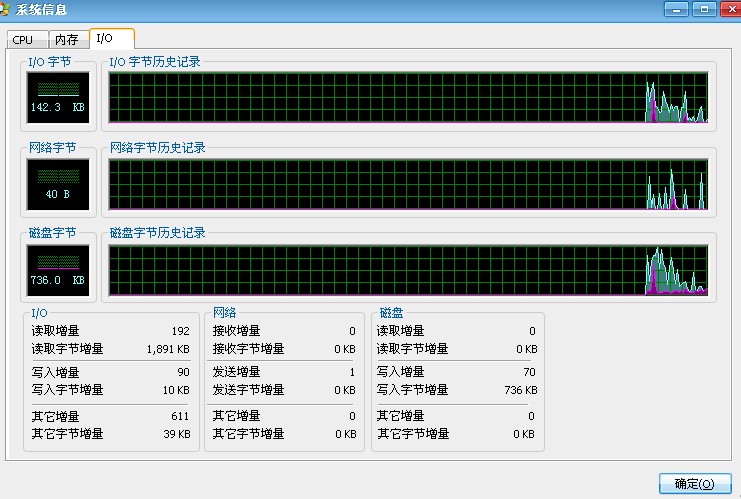Viewport: 741px width, 499px height.
Task: Select I/O 读取增量 value 192
Action: click(x=181, y=331)
